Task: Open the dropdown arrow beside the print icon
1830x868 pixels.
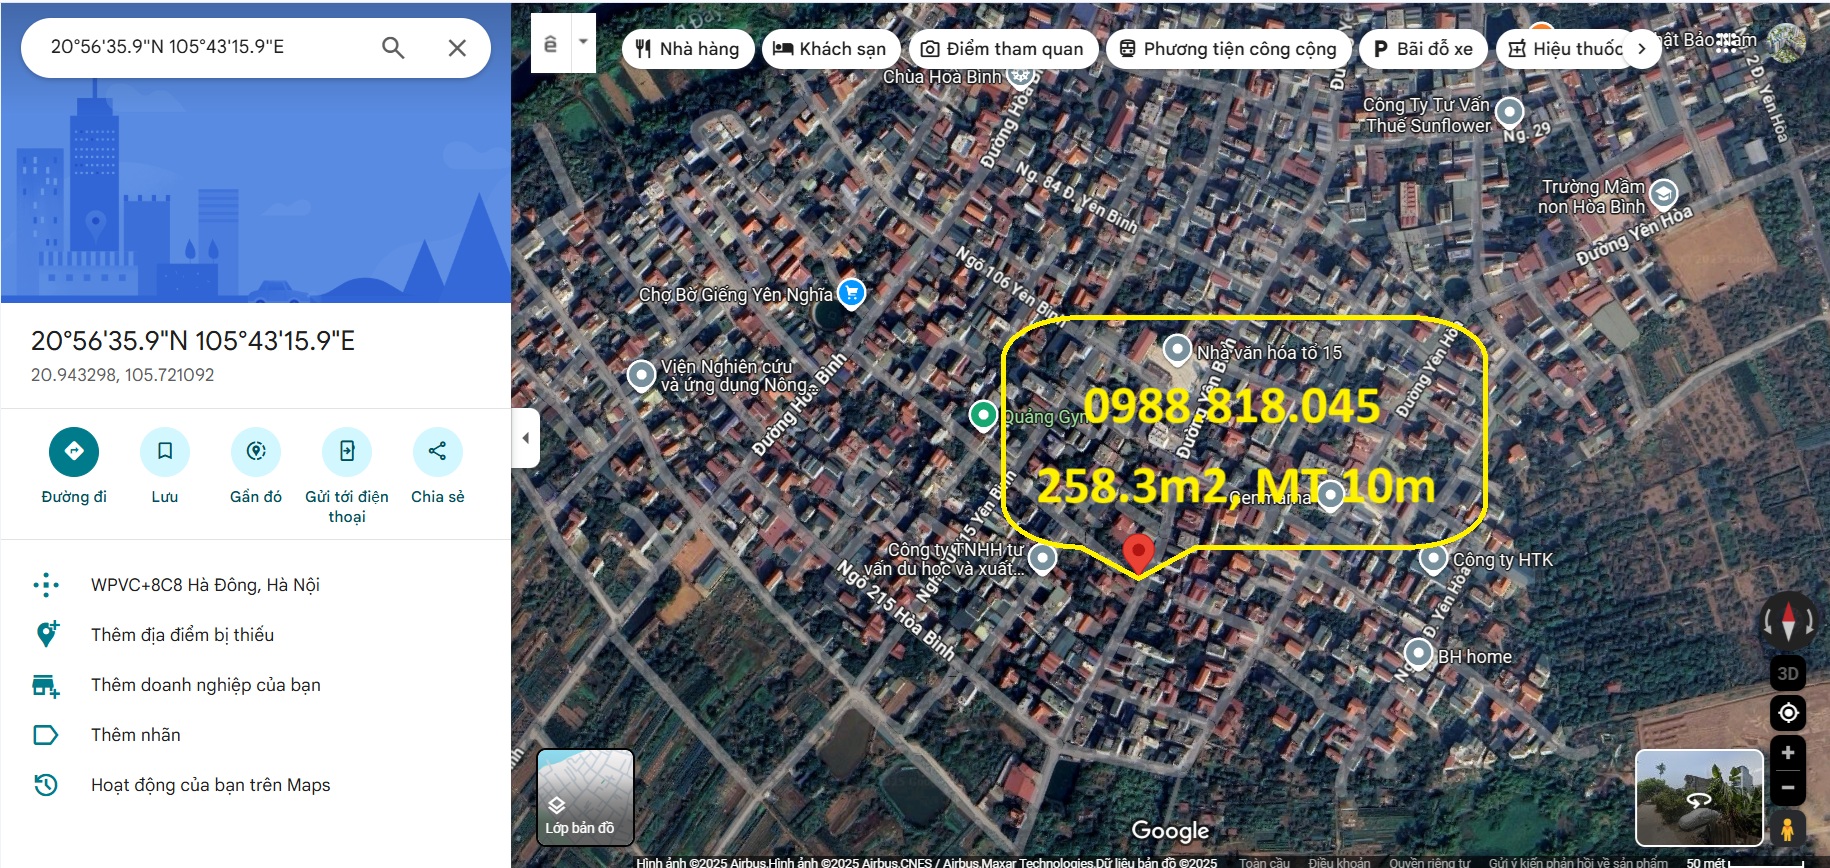Action: [583, 43]
